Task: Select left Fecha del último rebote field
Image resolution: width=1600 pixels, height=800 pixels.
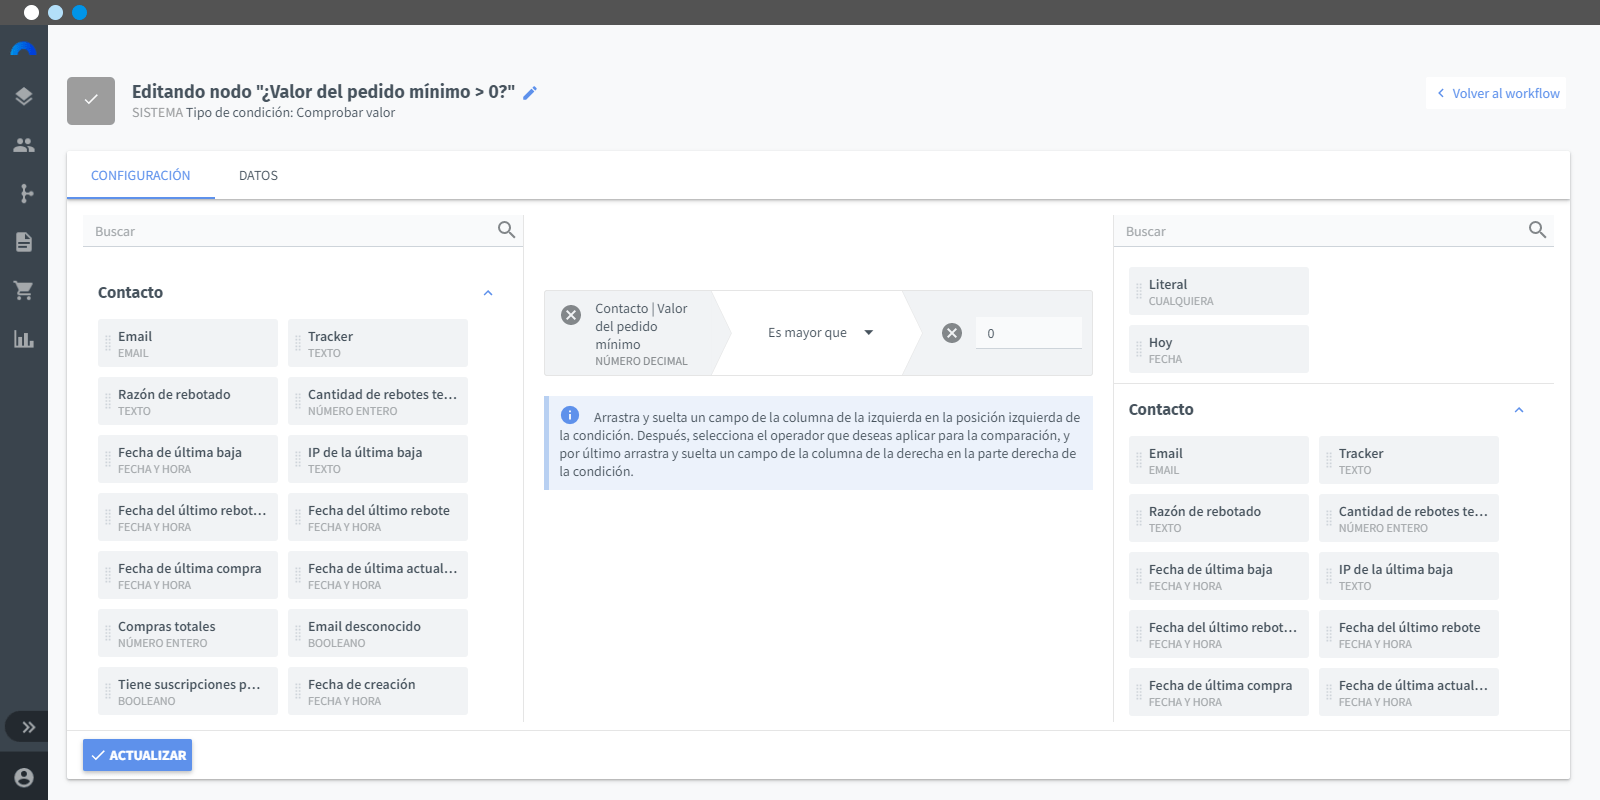Action: pyautogui.click(x=378, y=517)
